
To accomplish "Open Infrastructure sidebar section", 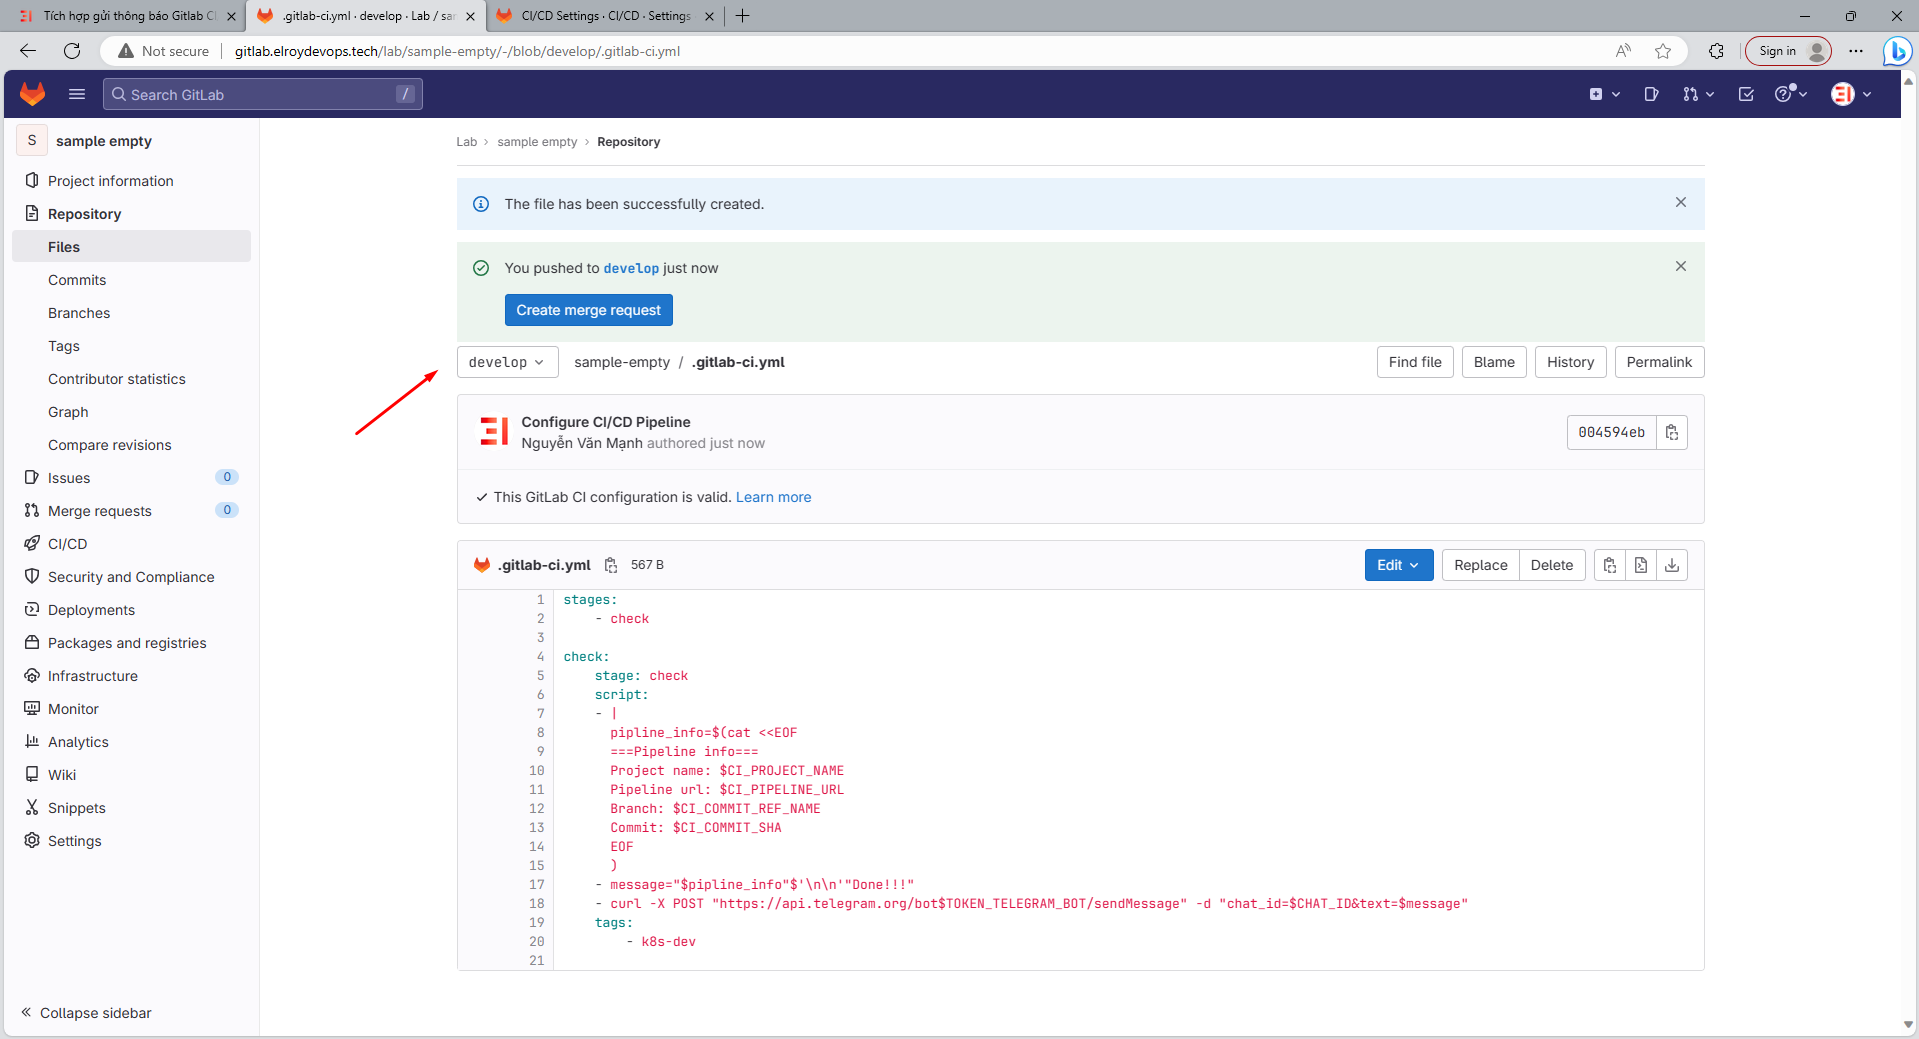I will [131, 676].
